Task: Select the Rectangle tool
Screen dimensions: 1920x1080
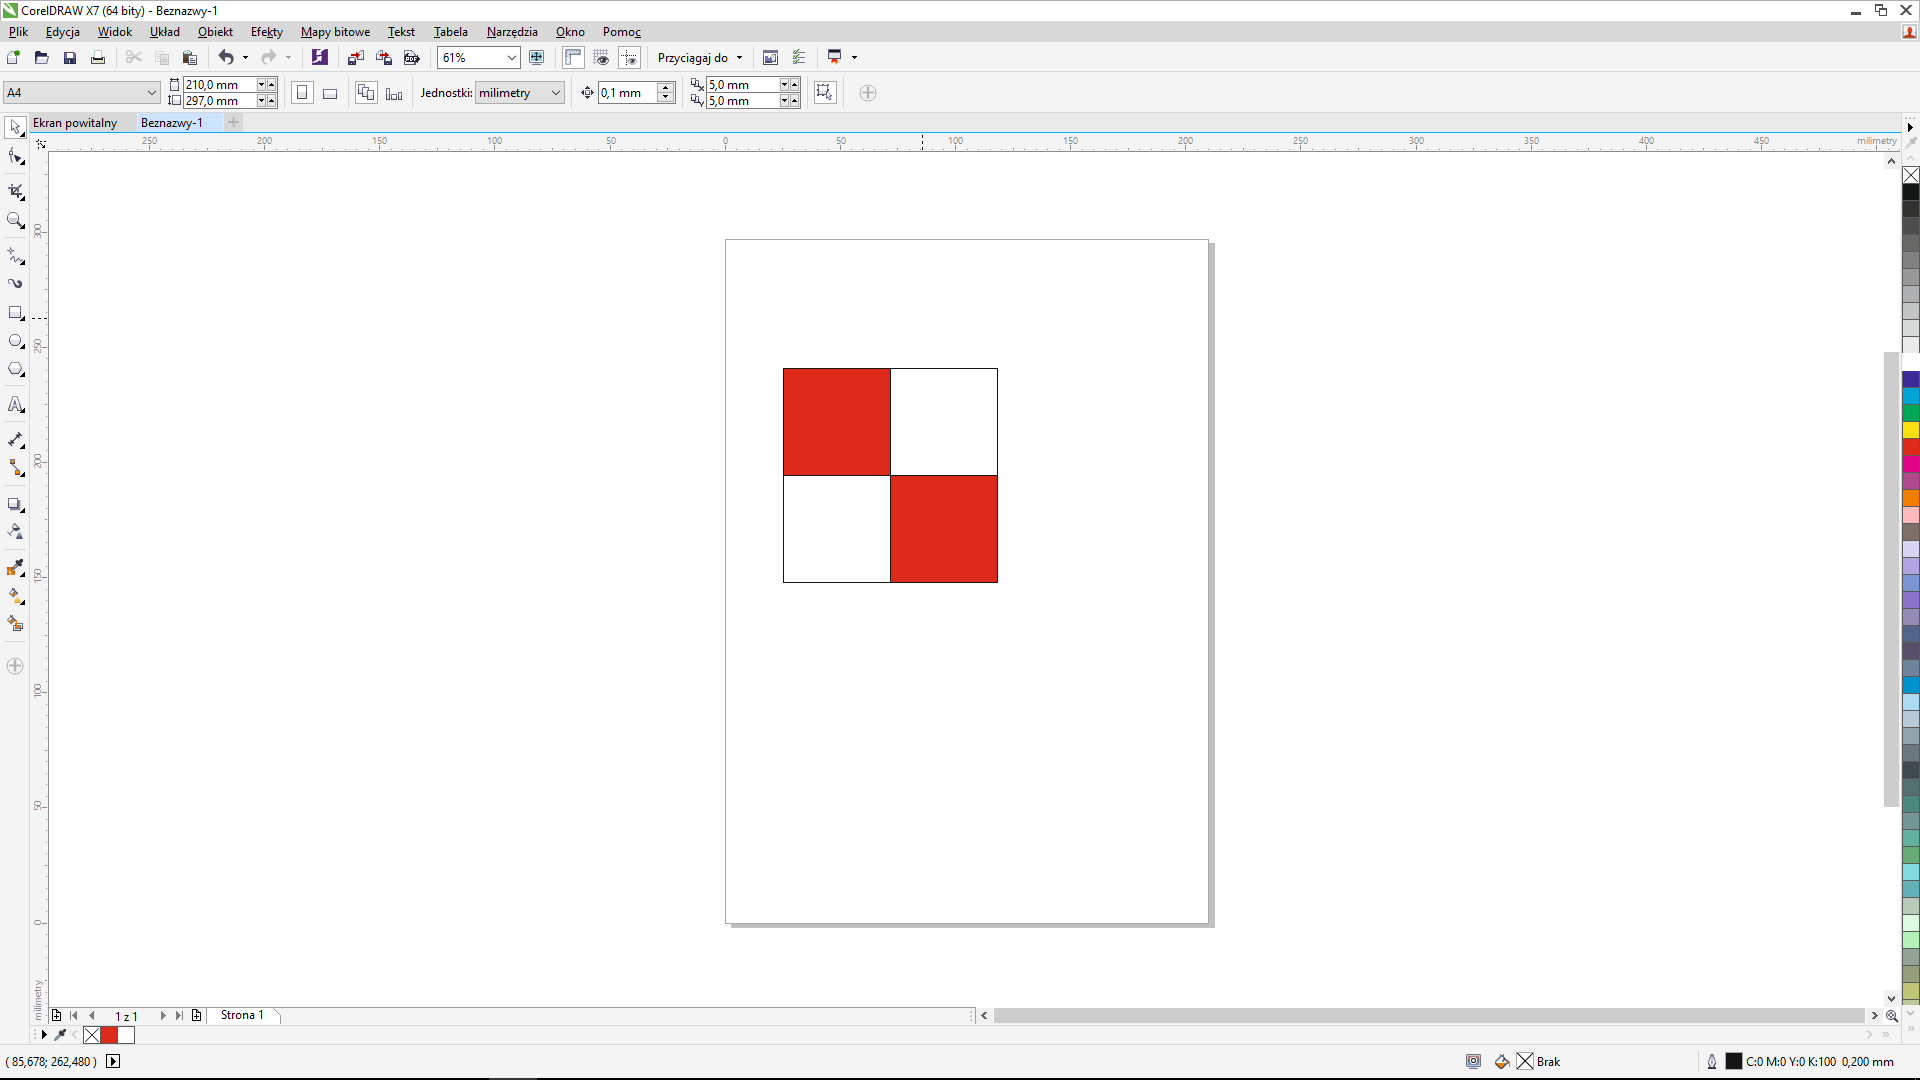Action: [15, 313]
